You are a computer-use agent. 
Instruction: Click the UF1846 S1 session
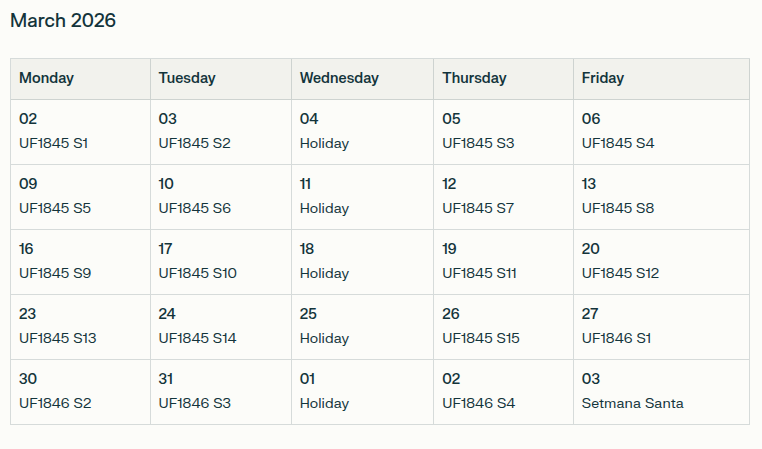616,338
